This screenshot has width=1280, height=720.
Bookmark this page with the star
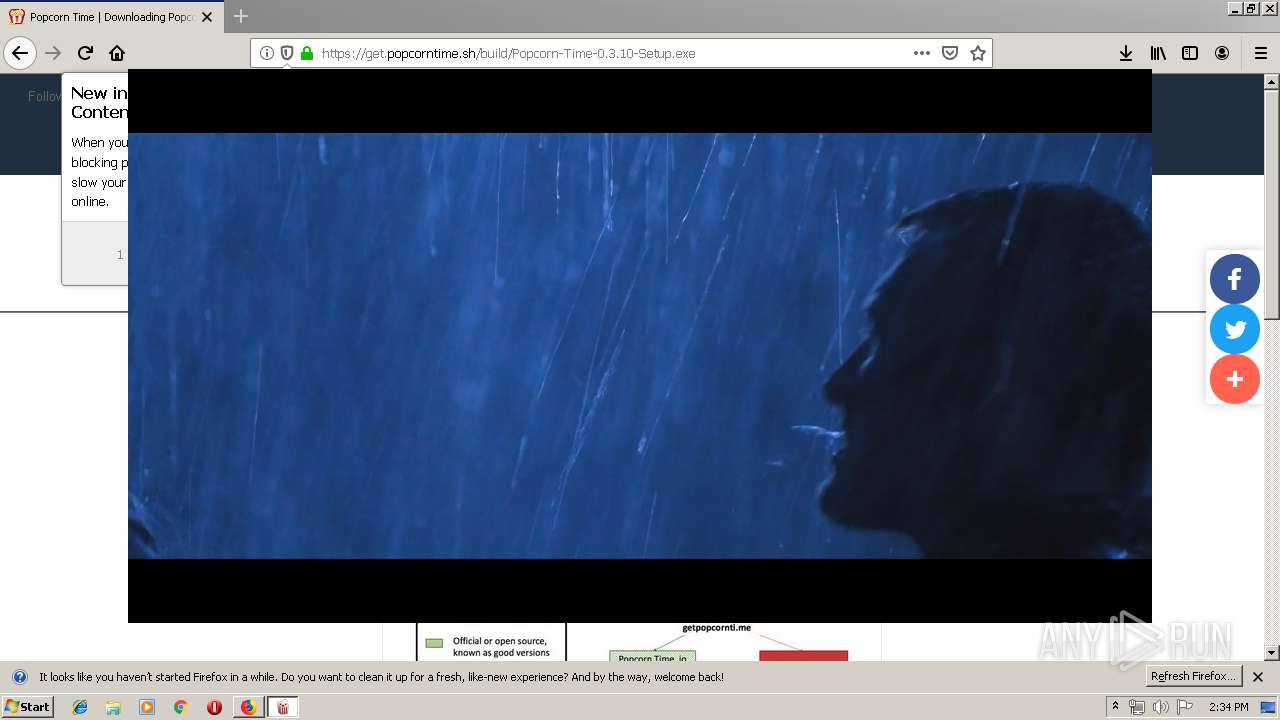click(978, 53)
